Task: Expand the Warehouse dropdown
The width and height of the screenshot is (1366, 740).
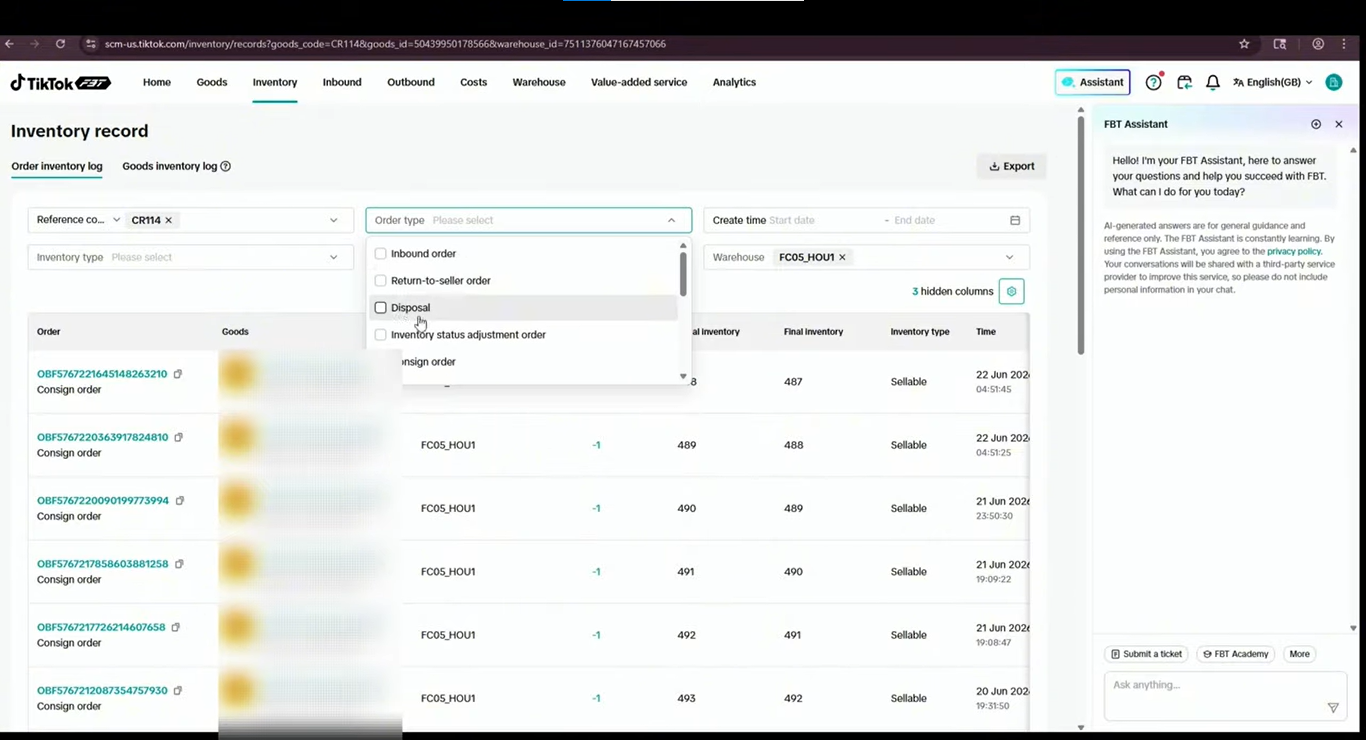Action: click(x=1009, y=257)
